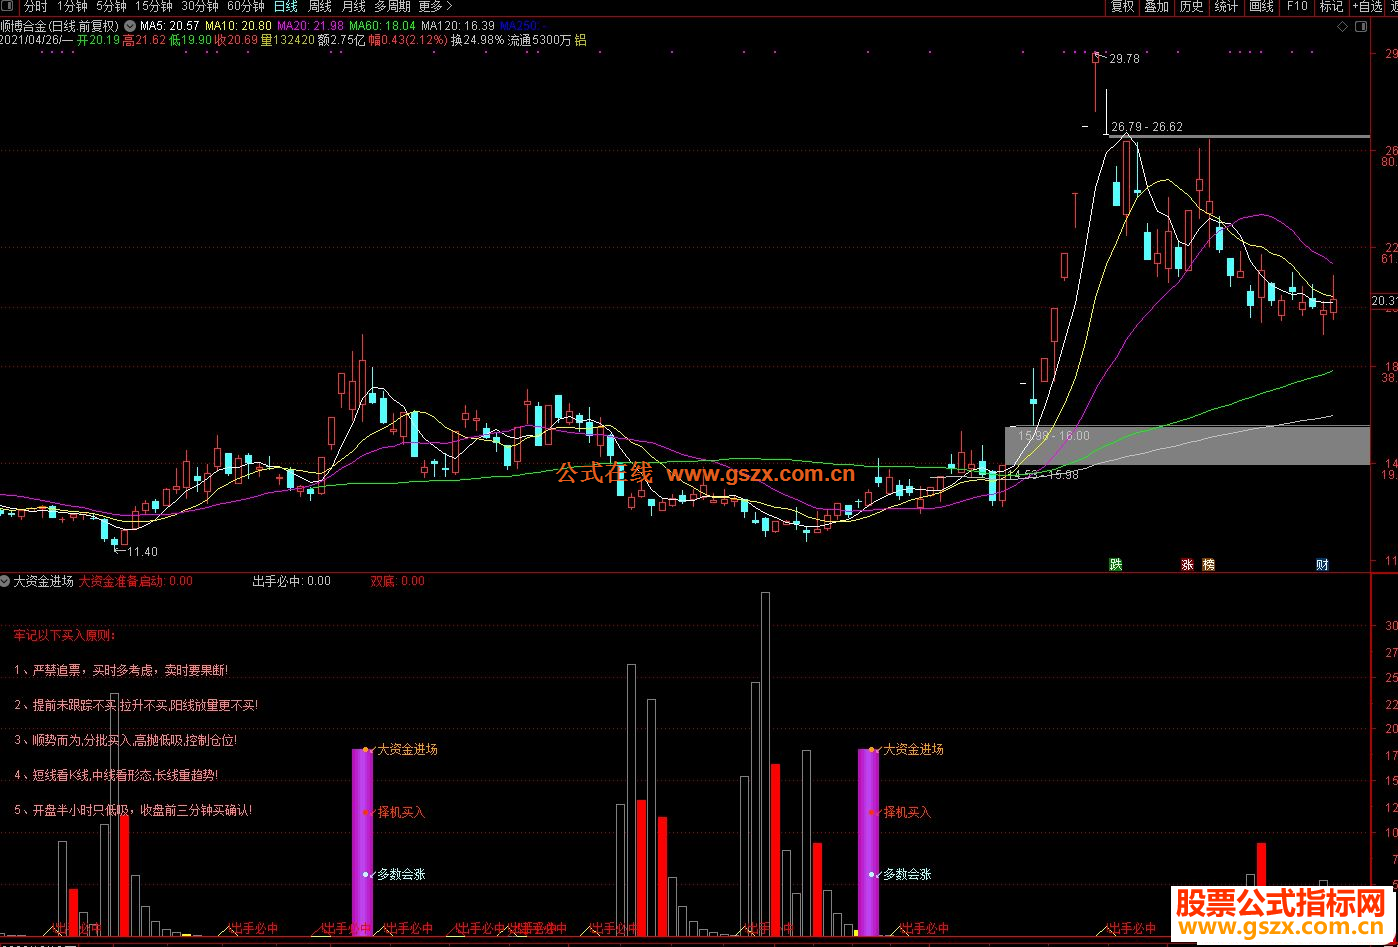Open the F10 company info

[1296, 6]
